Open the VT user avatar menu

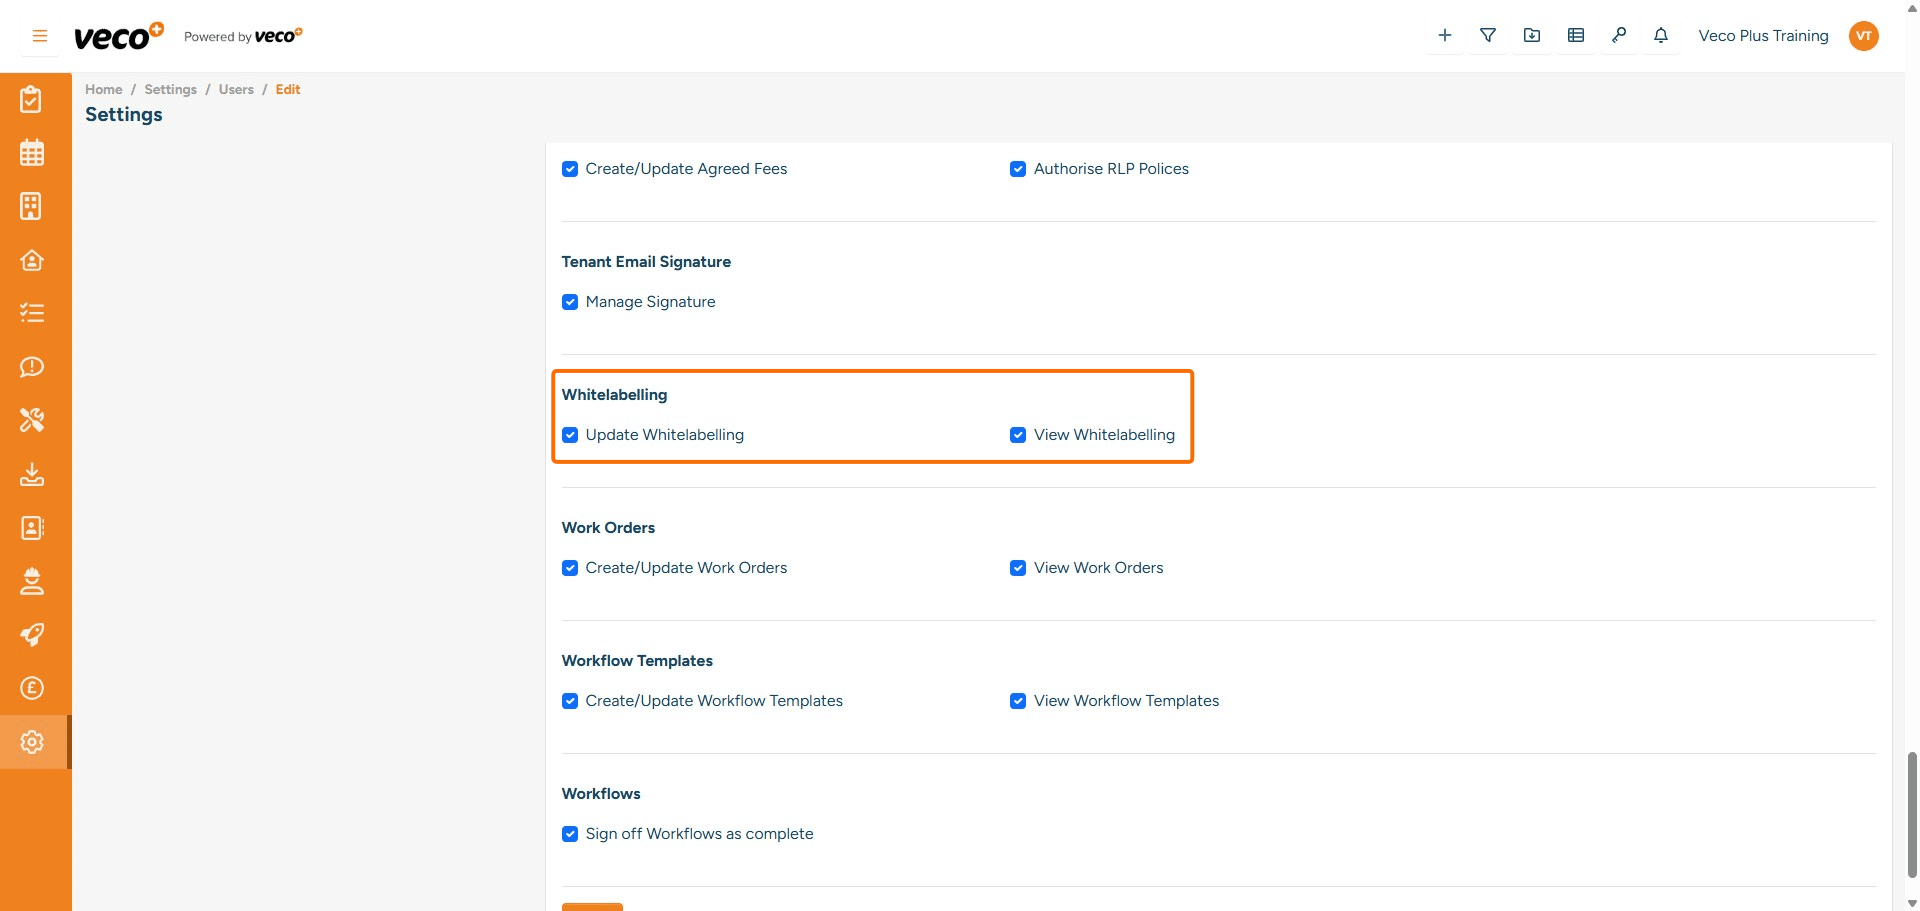(x=1863, y=36)
